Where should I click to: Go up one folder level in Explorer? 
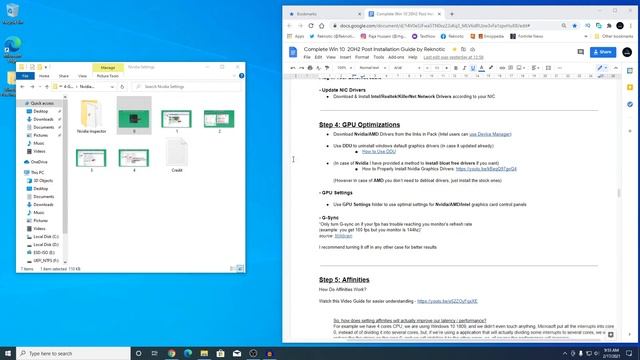point(47,87)
